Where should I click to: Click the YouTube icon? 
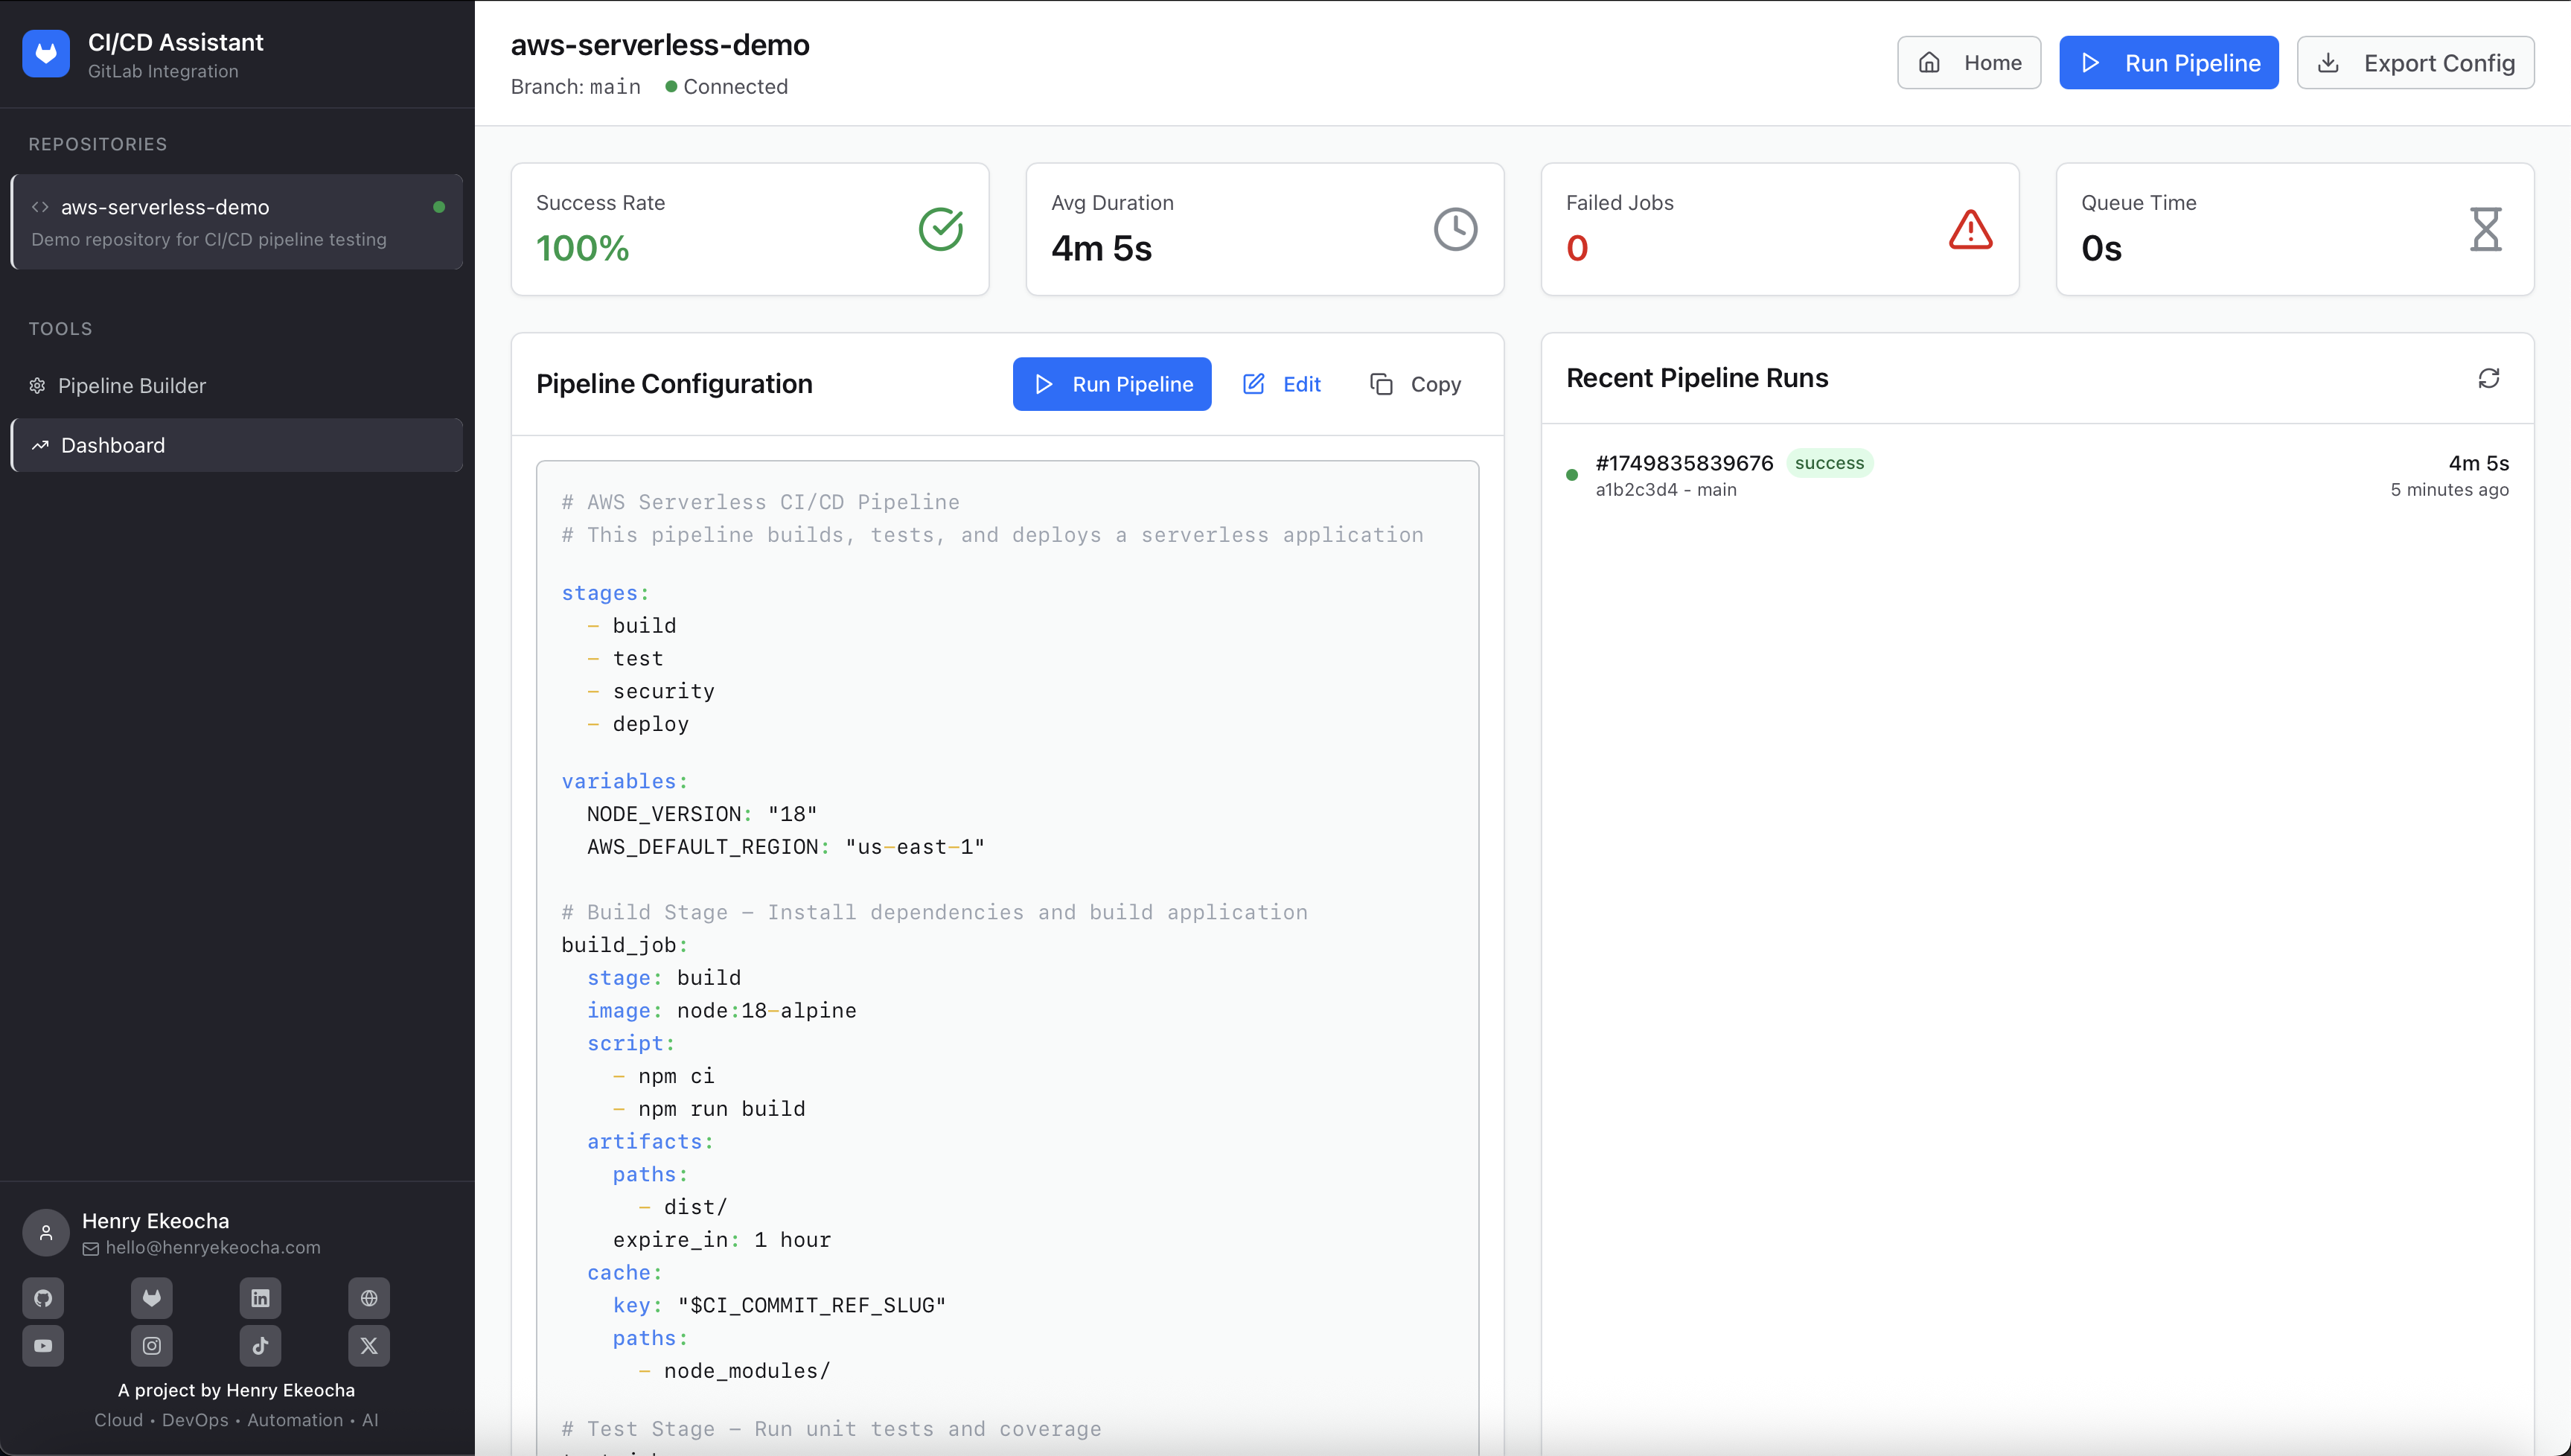(43, 1346)
